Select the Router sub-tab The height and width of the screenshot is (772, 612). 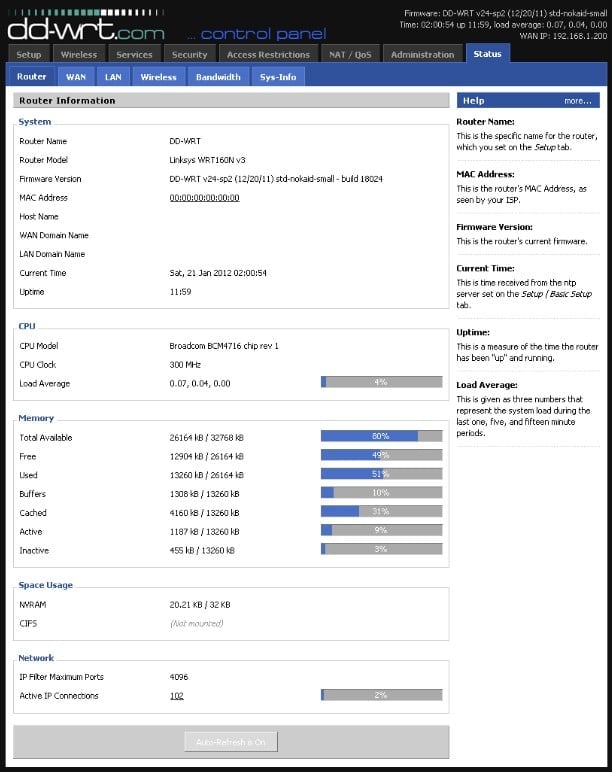[x=32, y=76]
